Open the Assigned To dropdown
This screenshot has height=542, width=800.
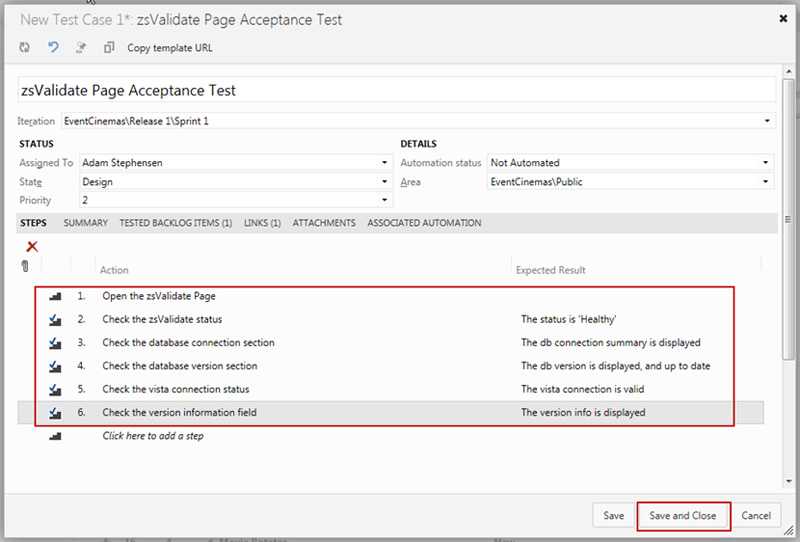pos(384,163)
